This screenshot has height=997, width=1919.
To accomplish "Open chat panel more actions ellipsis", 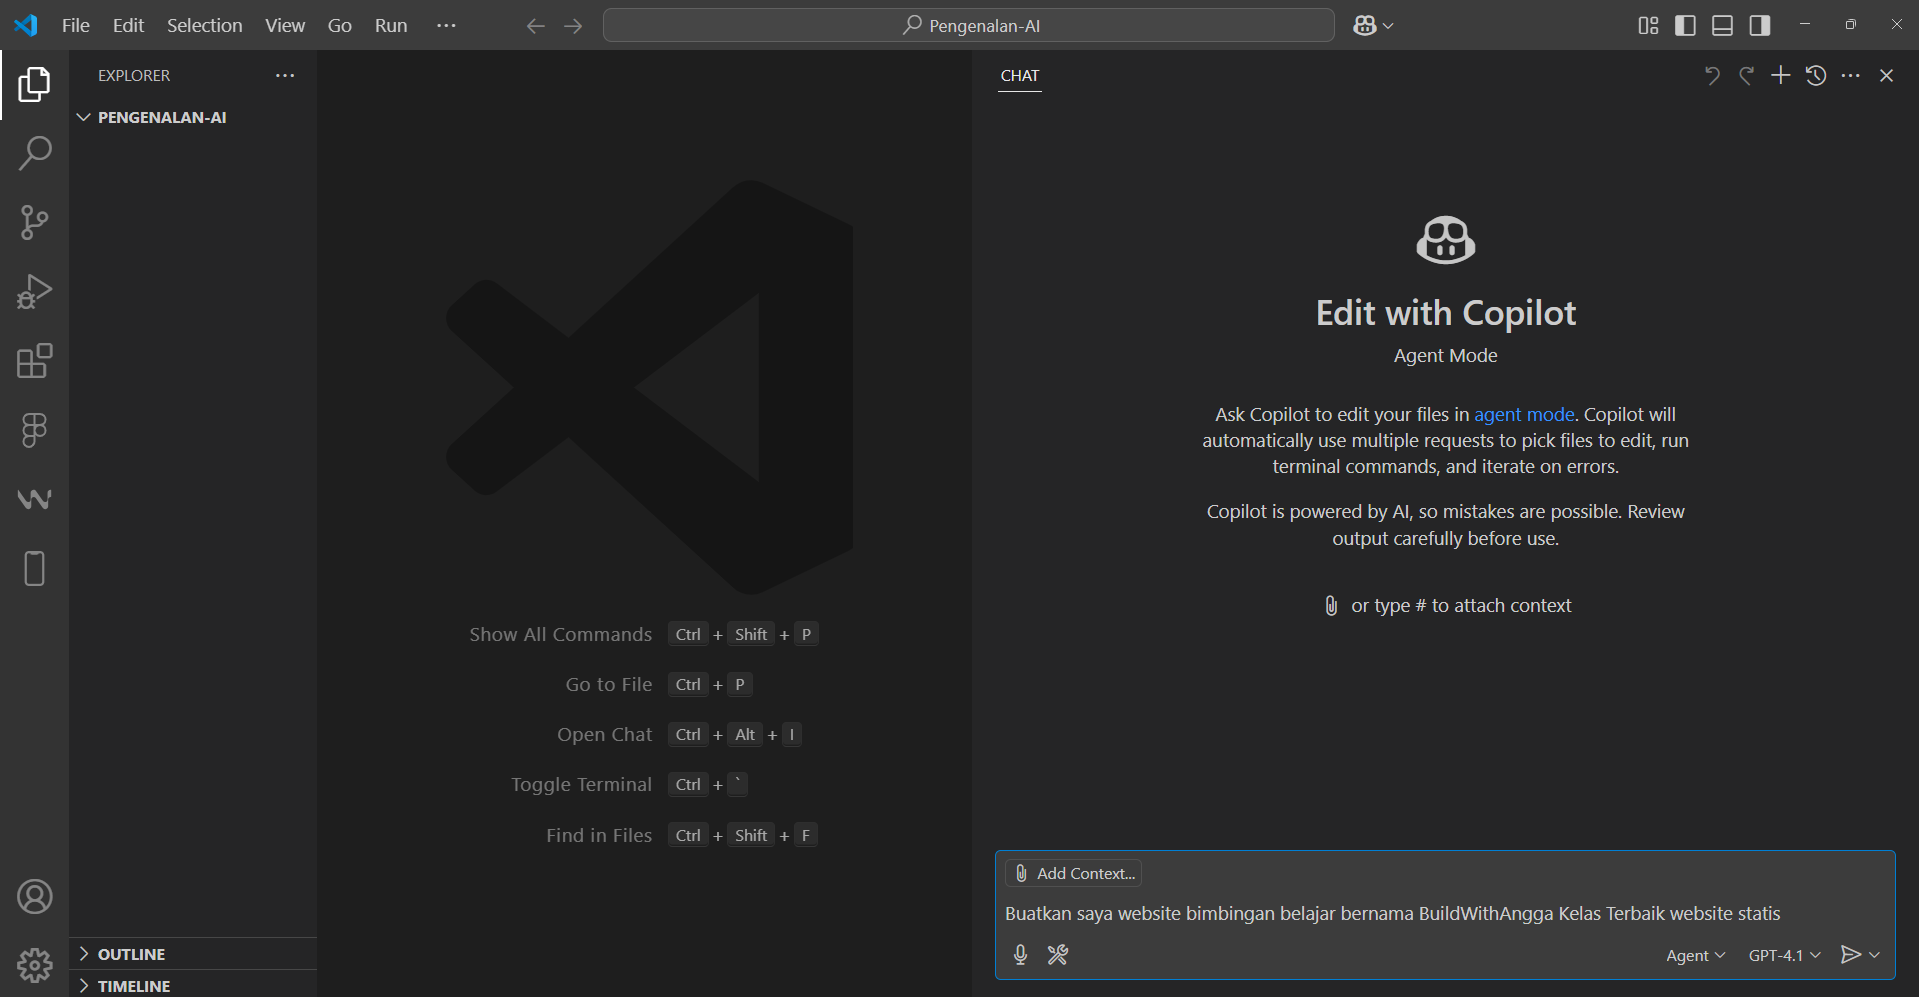I will pos(1851,75).
